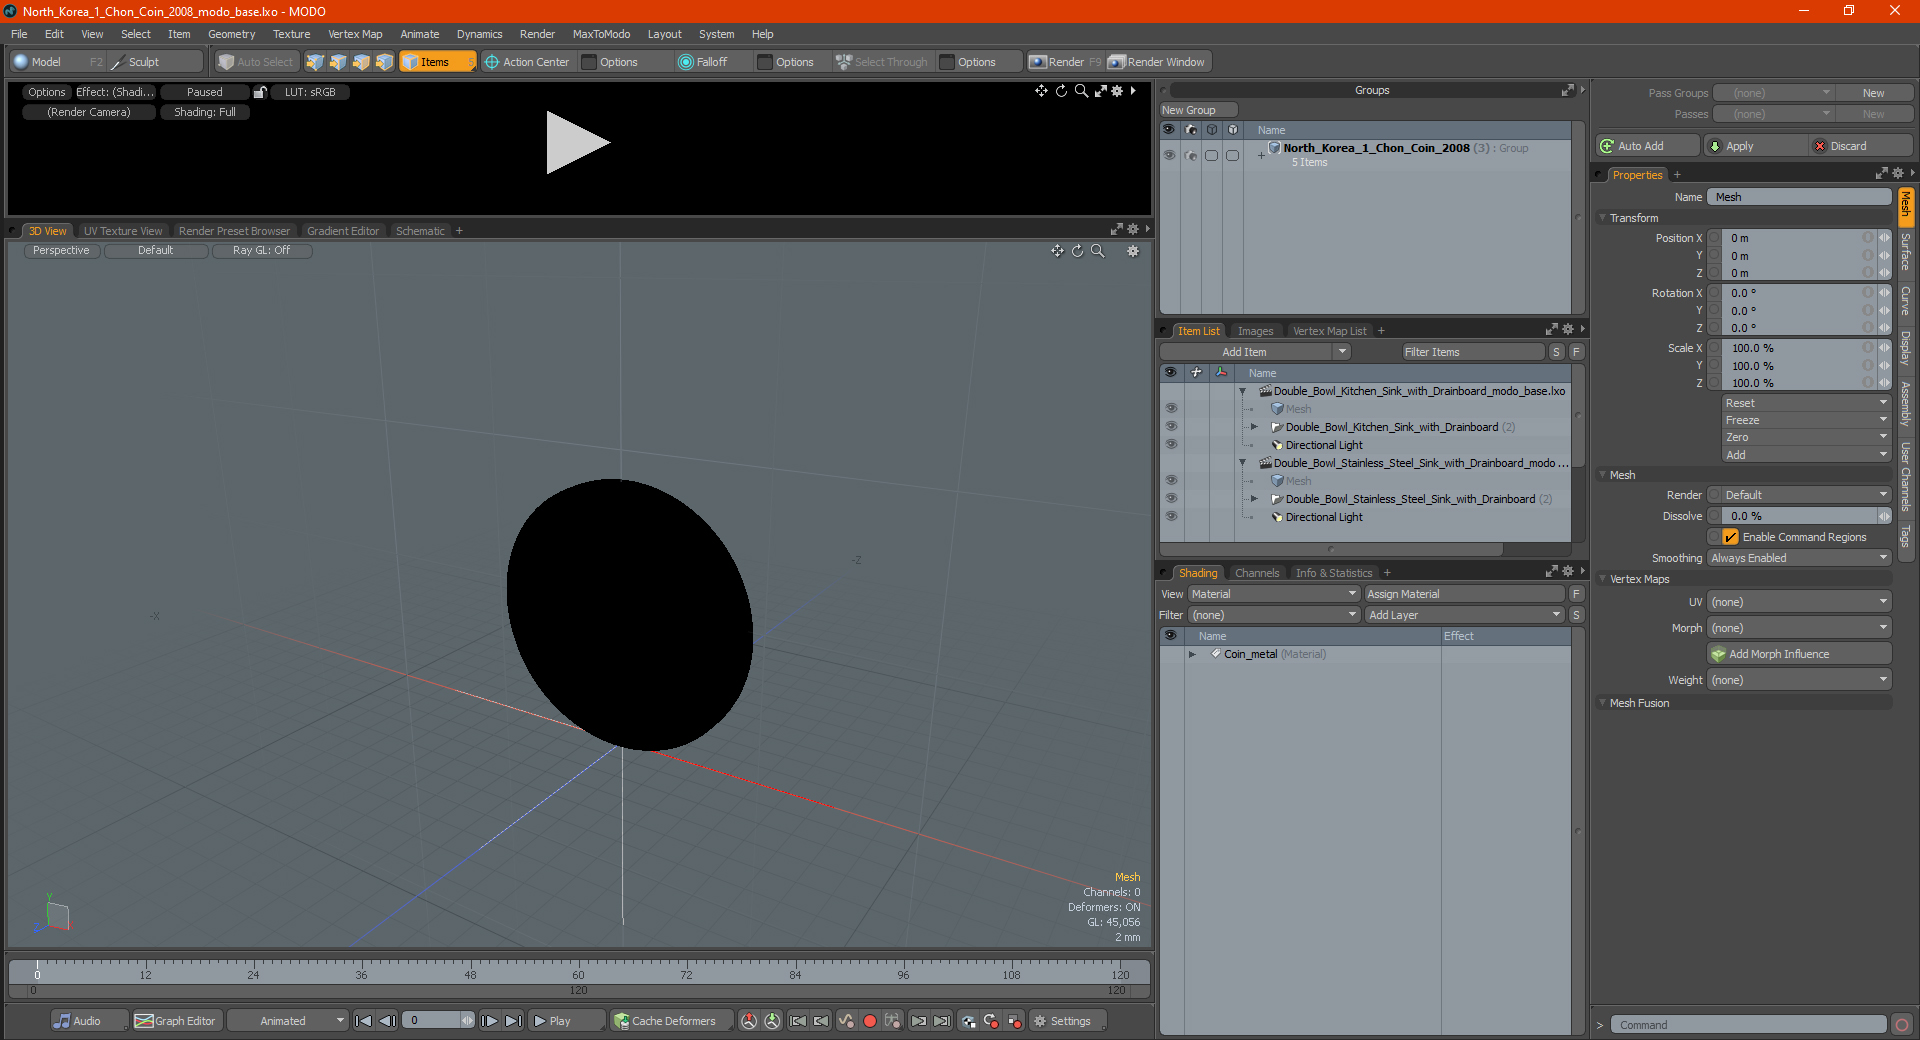
Task: Click the Item List horizontal scrollbar
Action: pyautogui.click(x=1331, y=549)
